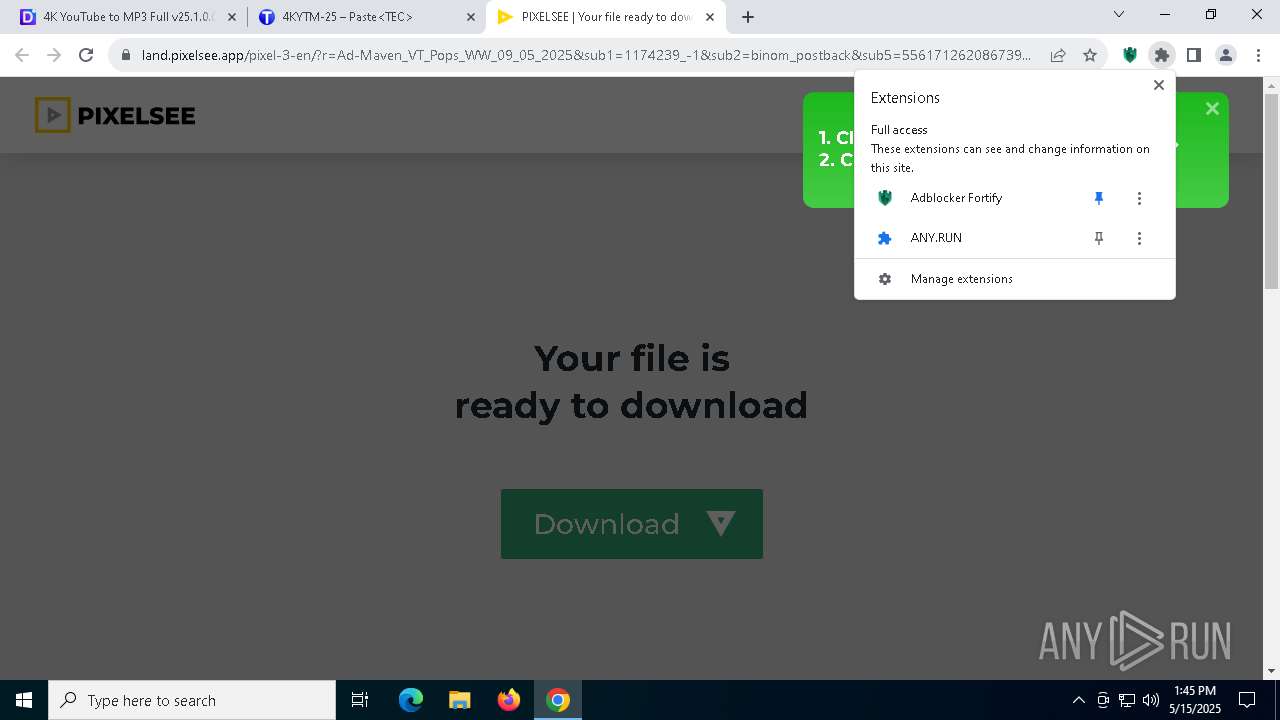Open Task View on taskbar
This screenshot has width=1280, height=720.
(360, 700)
